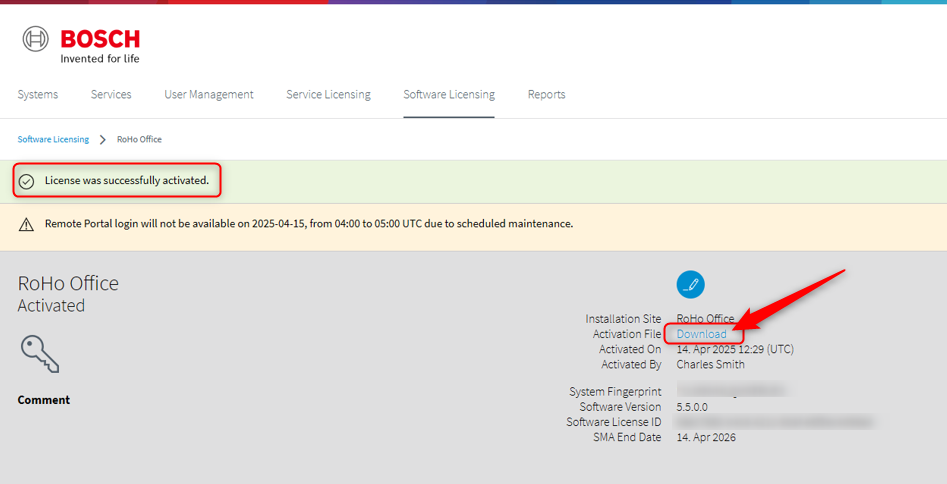
Task: Switch to the Service Licensing tab
Action: coord(328,94)
